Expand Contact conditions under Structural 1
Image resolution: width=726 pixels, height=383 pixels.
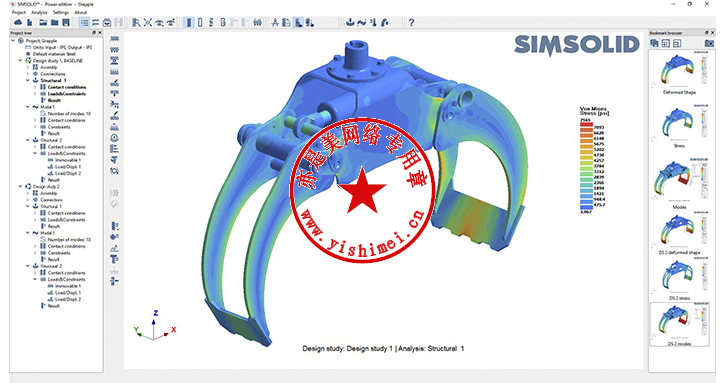coord(35,87)
